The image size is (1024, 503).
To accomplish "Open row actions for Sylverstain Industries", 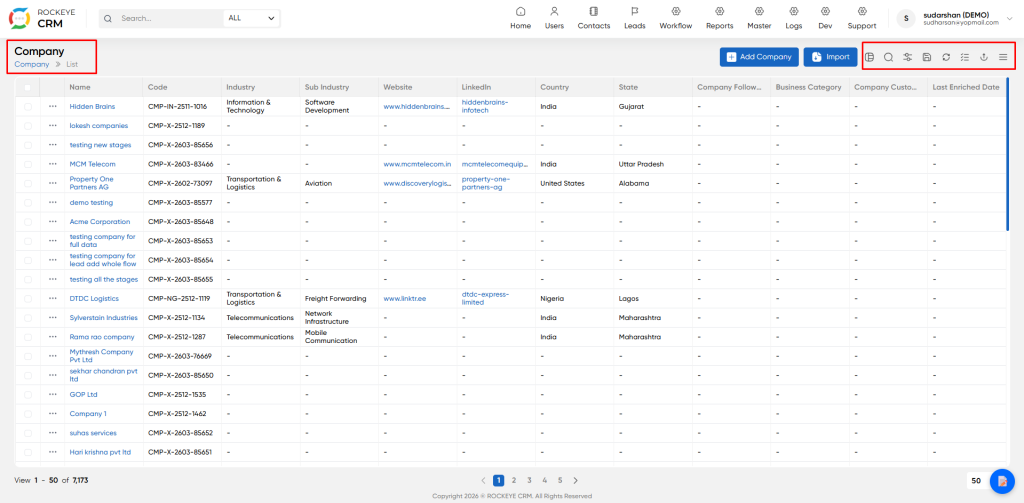I will (x=52, y=317).
